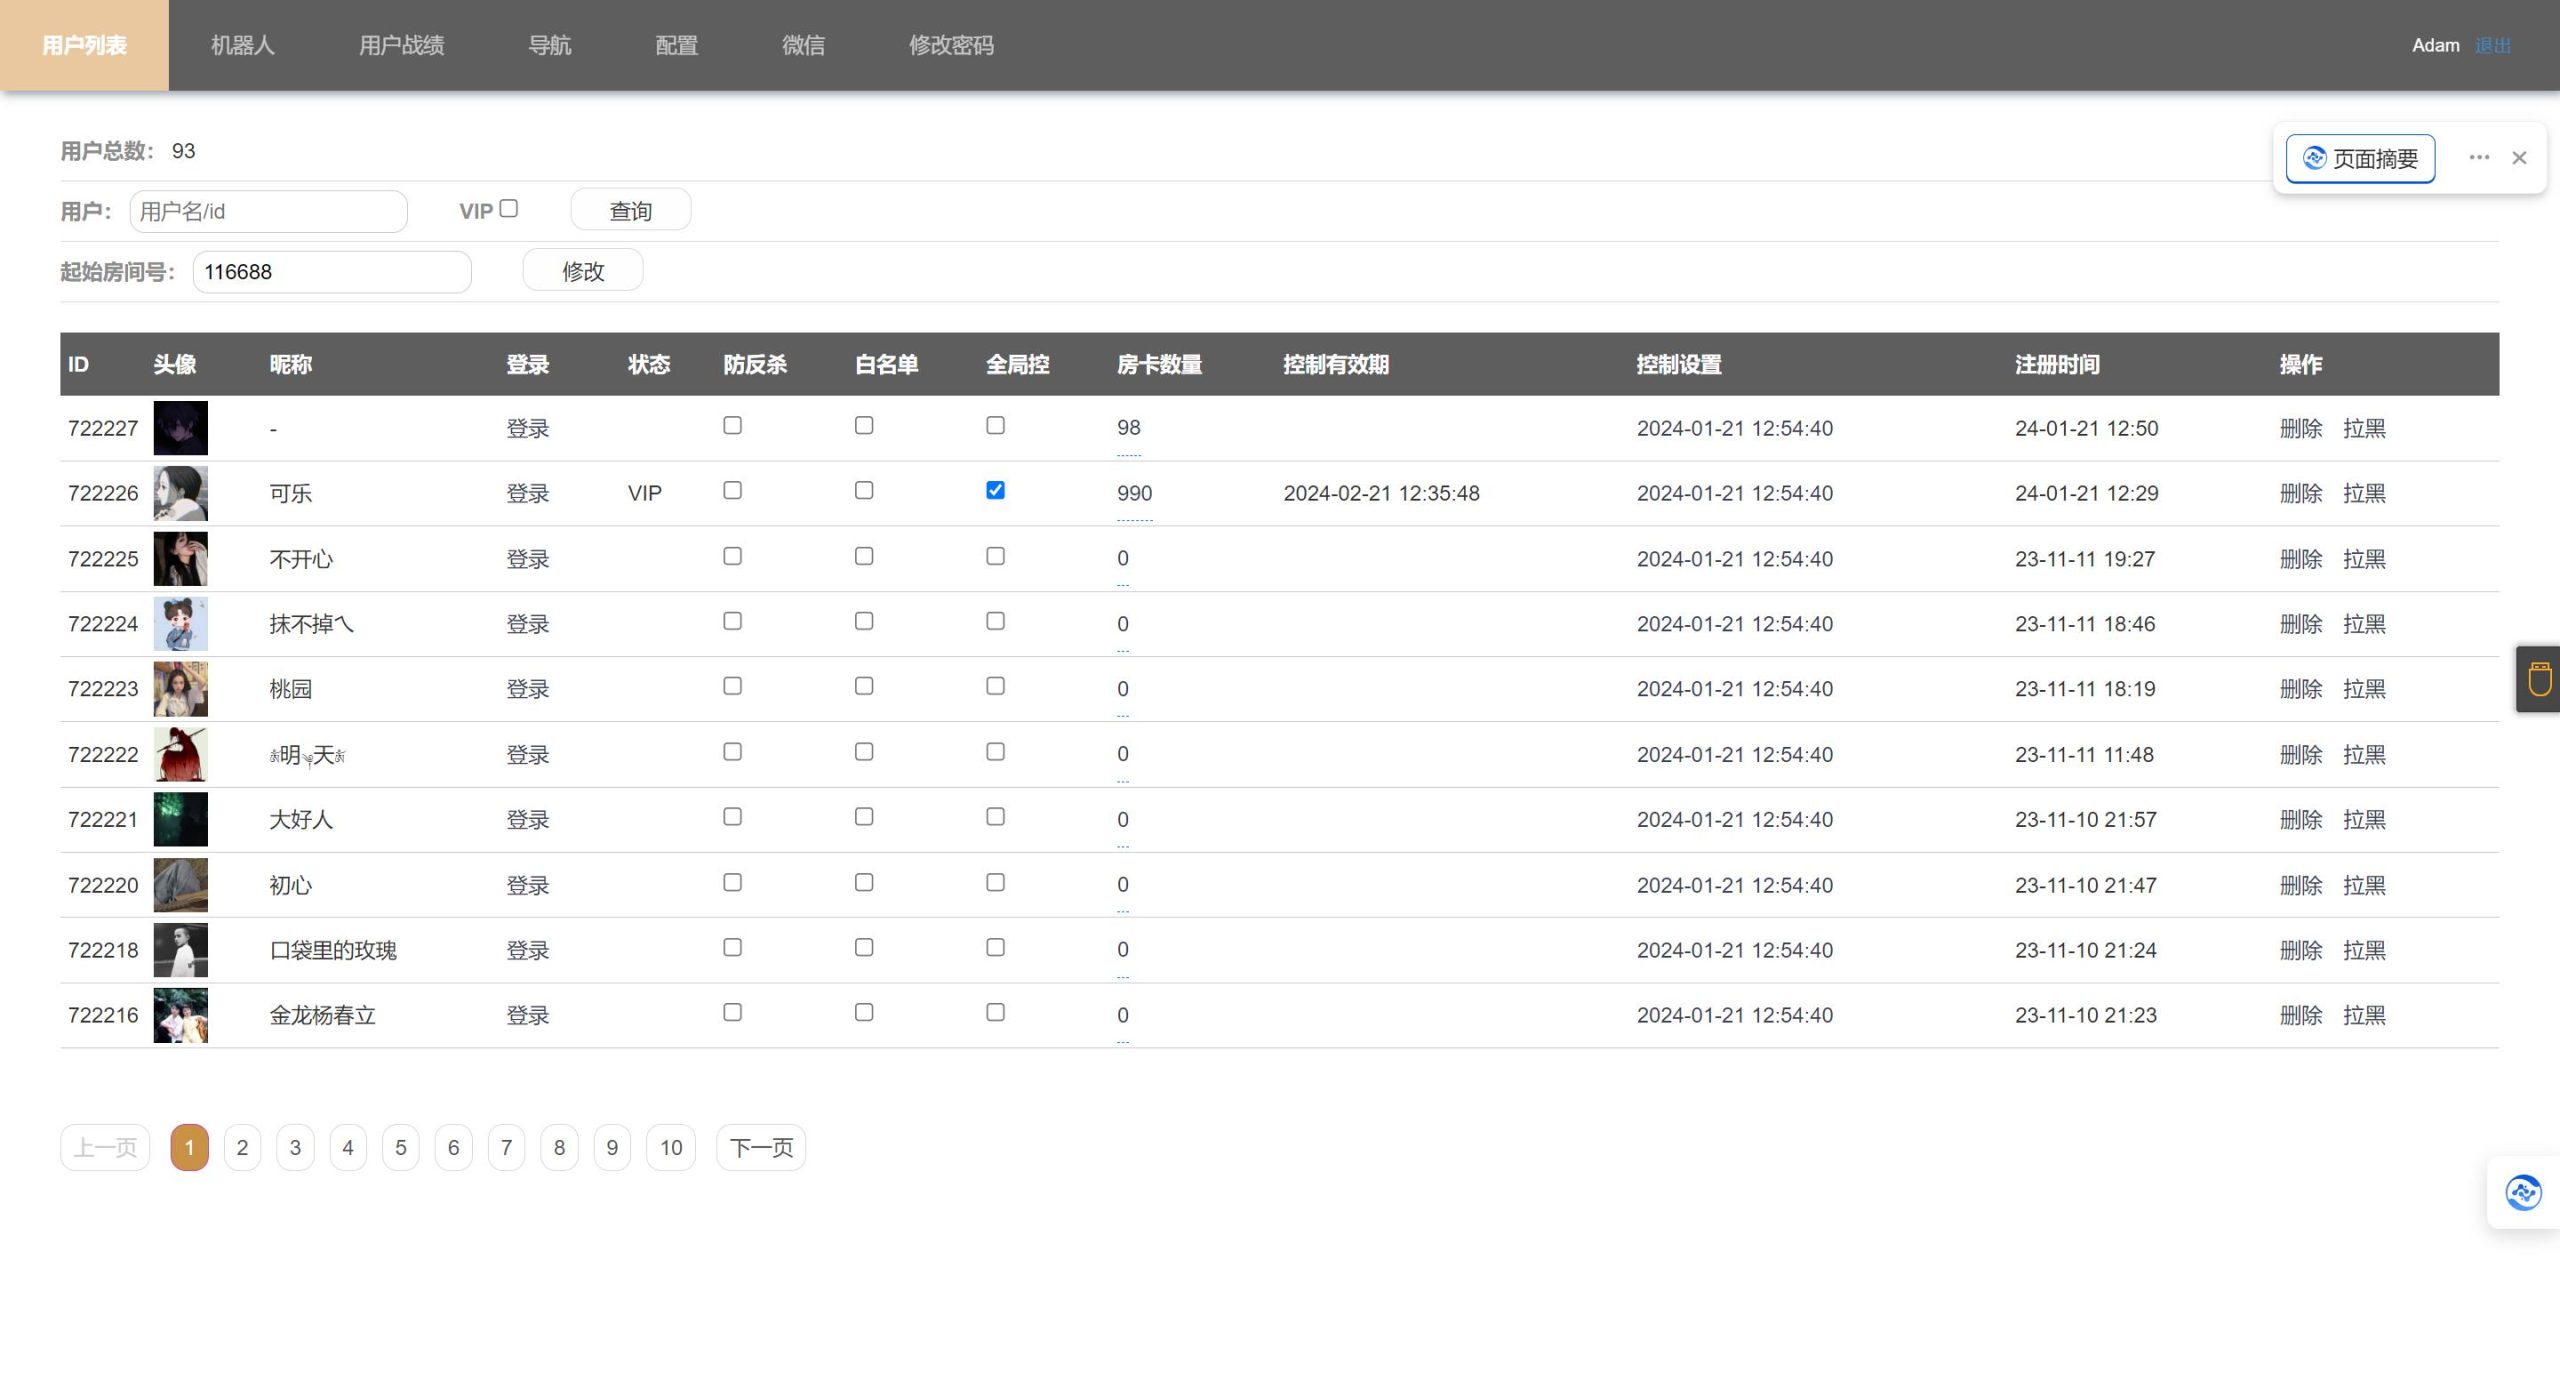2560x1380 pixels.
Task: Open avatar image for 金龙杨春立
Action: pyautogui.click(x=180, y=1015)
